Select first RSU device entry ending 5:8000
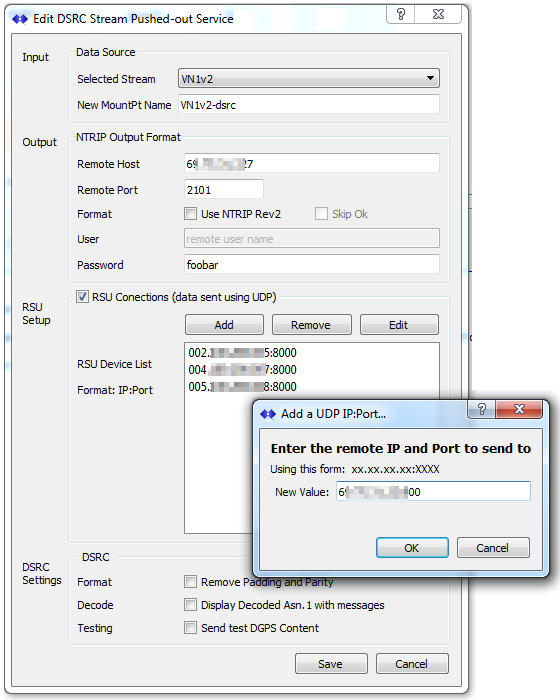Image resolution: width=560 pixels, height=700 pixels. 242,353
